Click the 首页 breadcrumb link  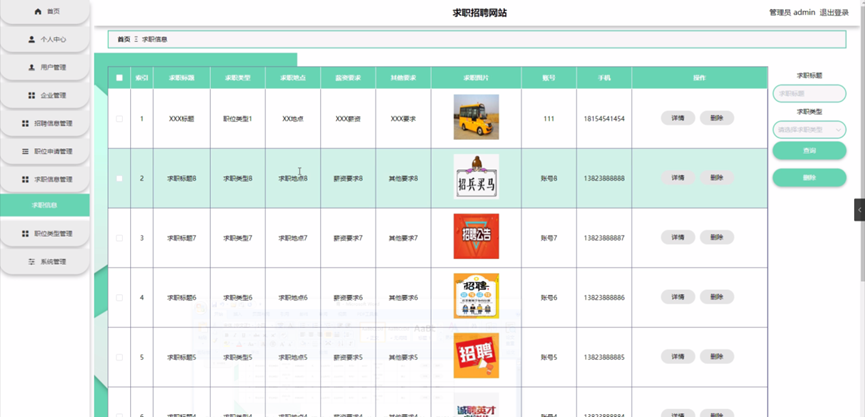[124, 40]
